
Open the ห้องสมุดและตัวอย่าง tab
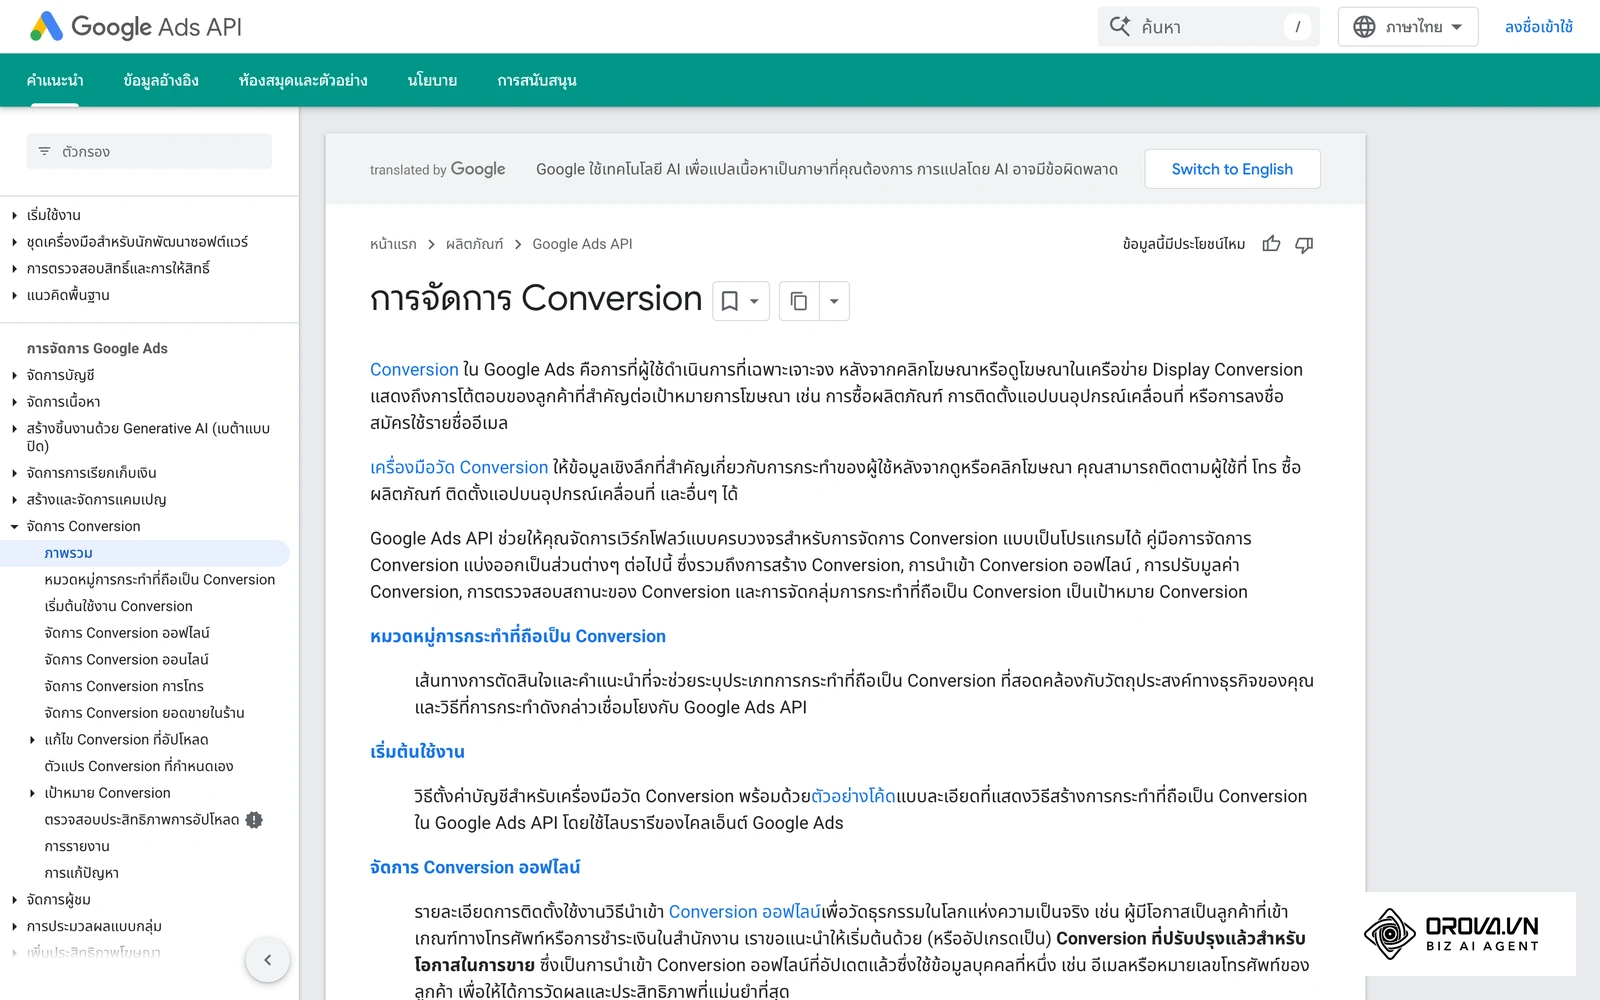pyautogui.click(x=303, y=80)
